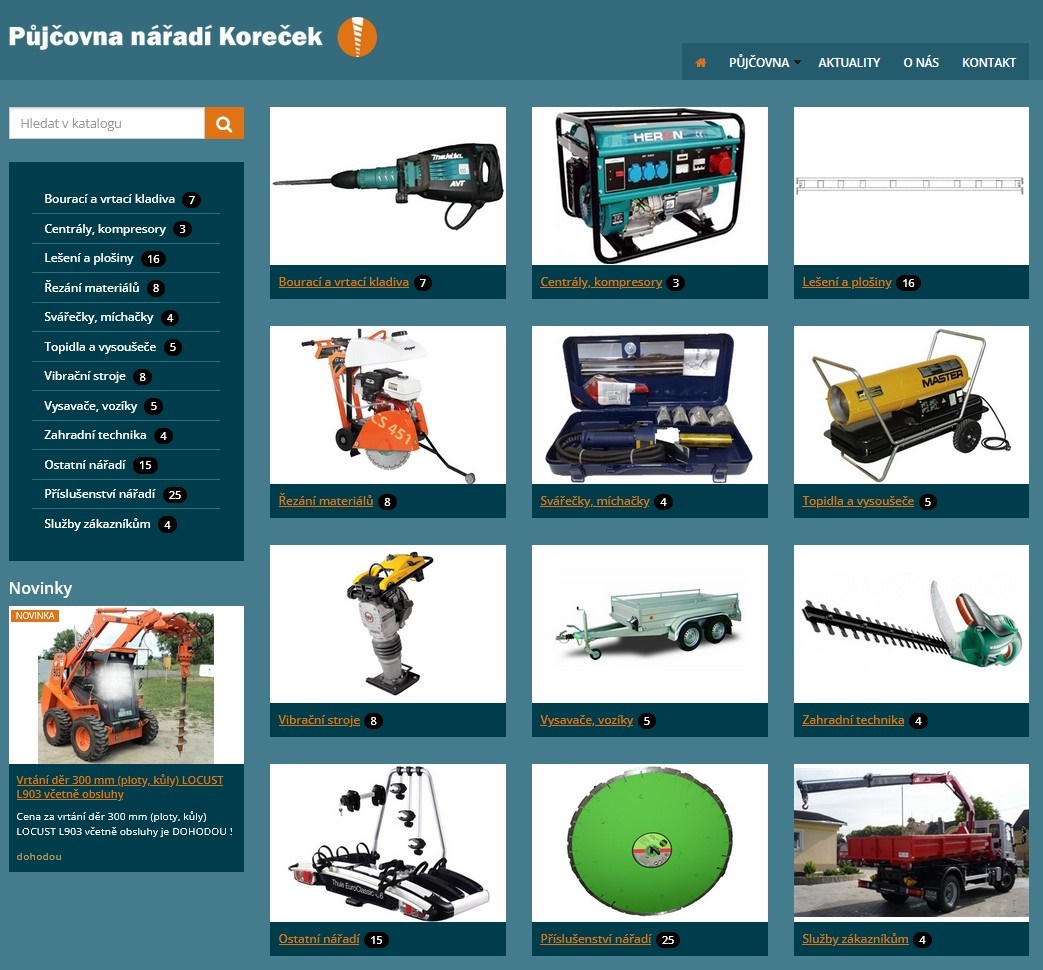Open the green diamond saw blade image

coord(649,843)
